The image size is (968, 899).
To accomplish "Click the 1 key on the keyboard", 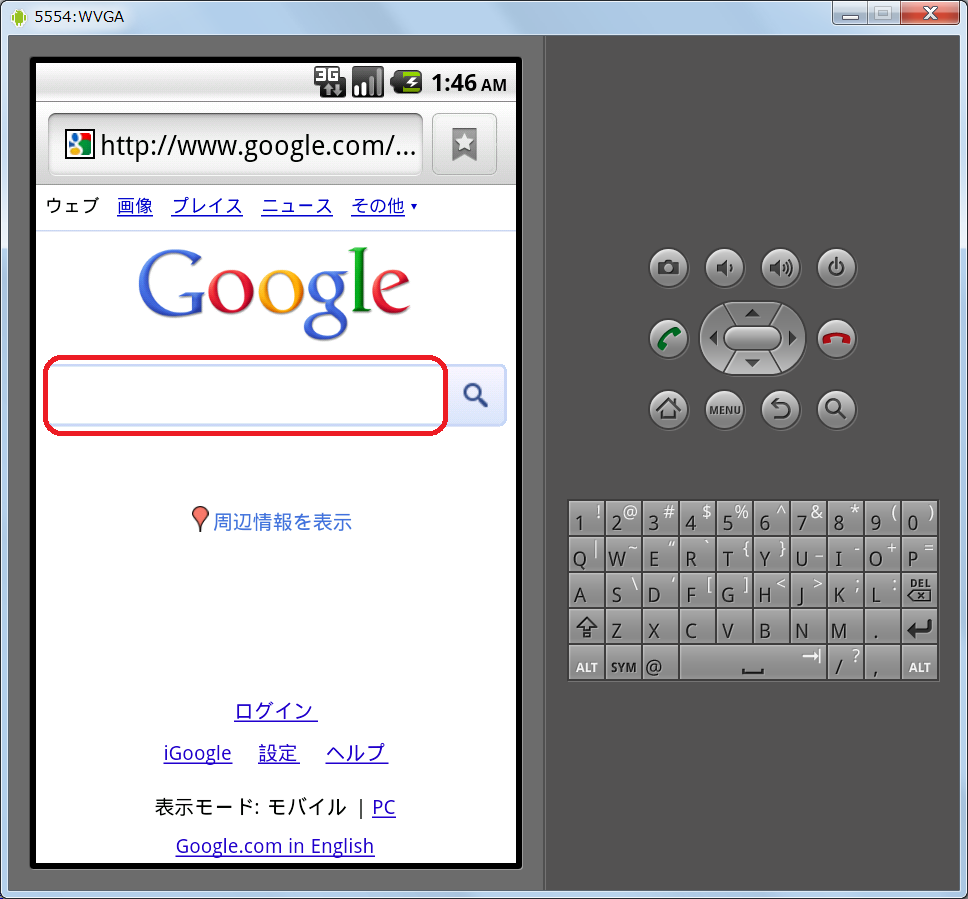I will click(x=586, y=519).
